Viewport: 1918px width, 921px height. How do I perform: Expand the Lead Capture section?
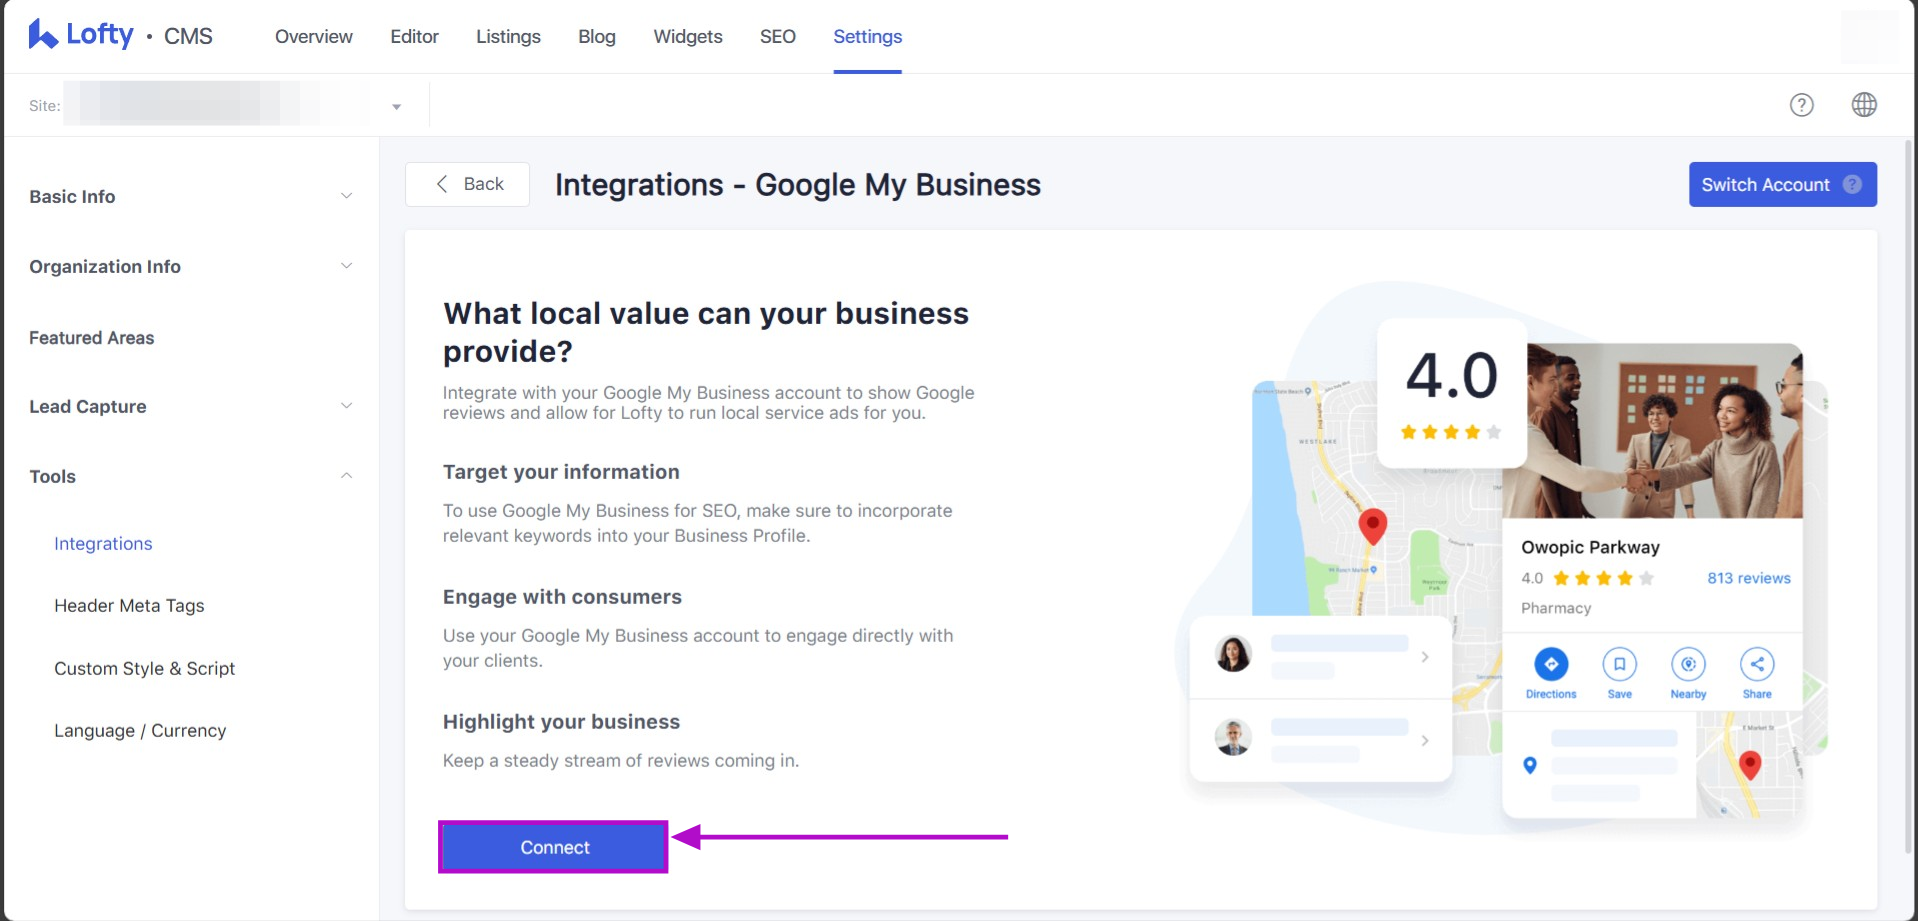pyautogui.click(x=346, y=406)
